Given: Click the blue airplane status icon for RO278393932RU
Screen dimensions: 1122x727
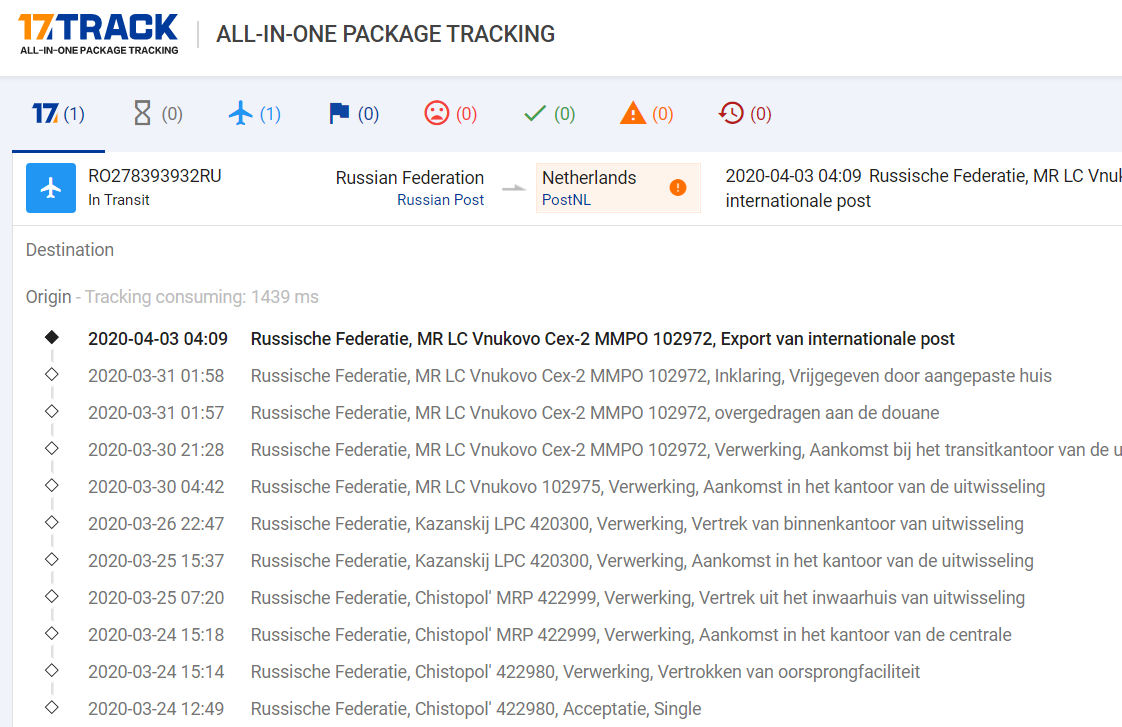Looking at the screenshot, I should coord(51,188).
